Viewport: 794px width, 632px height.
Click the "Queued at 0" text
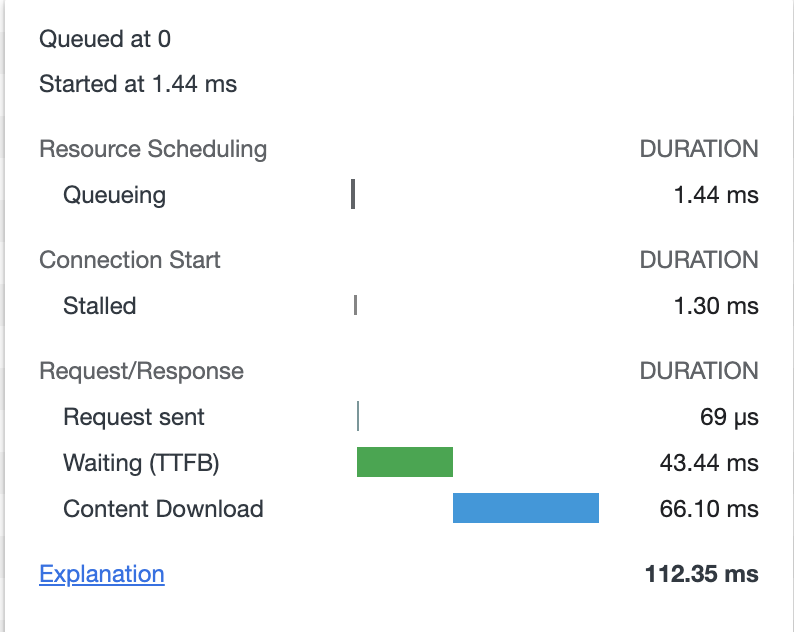(105, 39)
